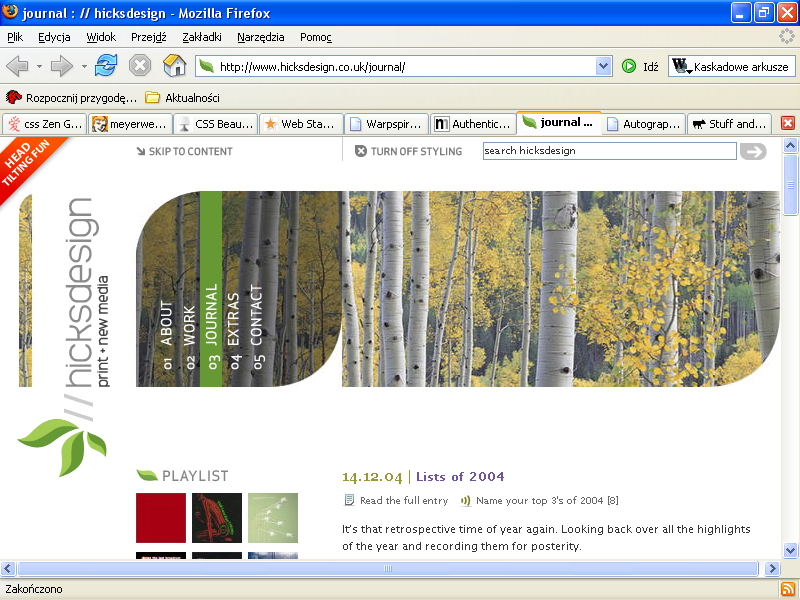Screen dimensions: 800x600
Task: Open the 01 About navigation item
Action: pos(166,335)
